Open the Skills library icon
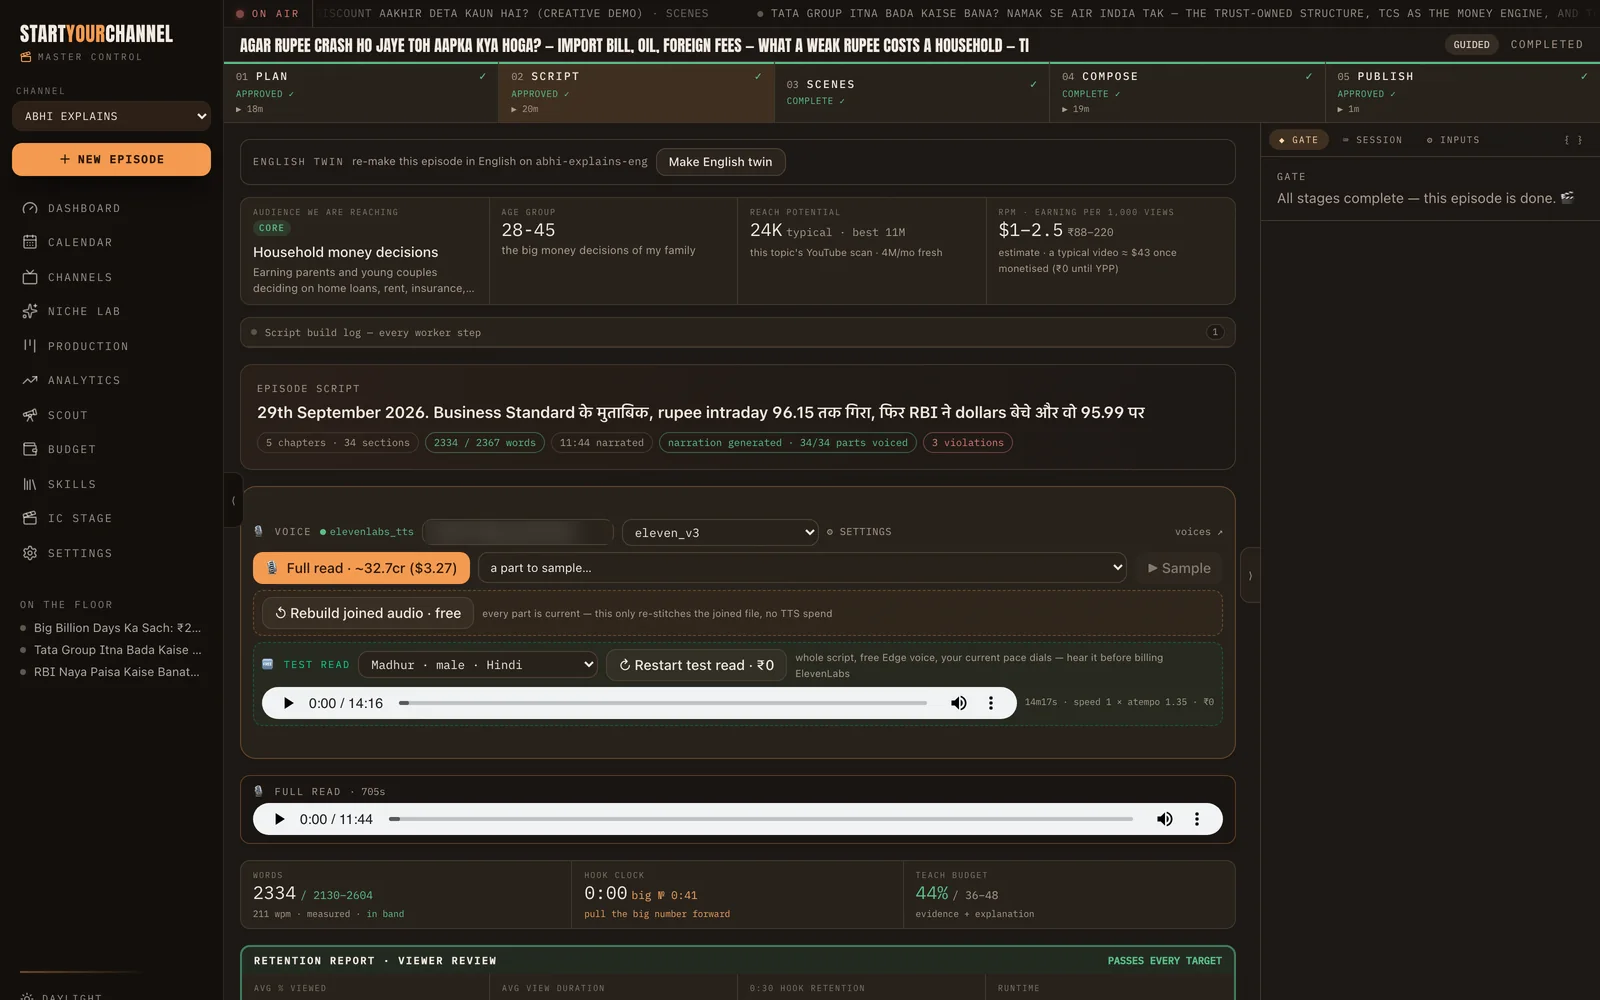 30,484
